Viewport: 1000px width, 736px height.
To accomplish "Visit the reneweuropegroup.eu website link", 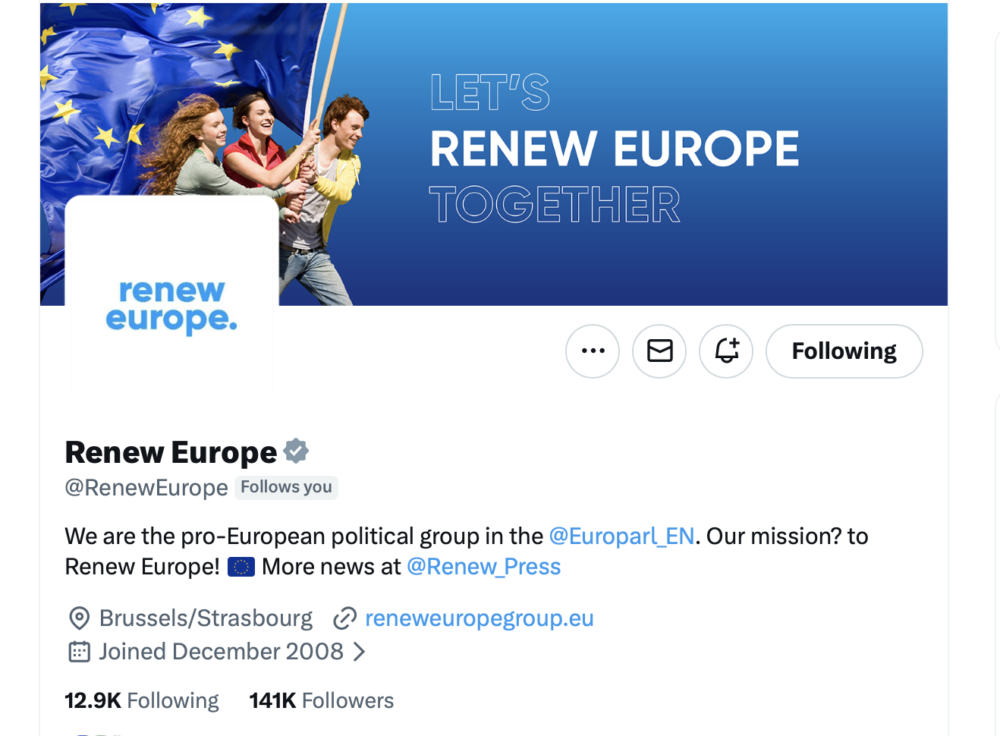I will (479, 619).
